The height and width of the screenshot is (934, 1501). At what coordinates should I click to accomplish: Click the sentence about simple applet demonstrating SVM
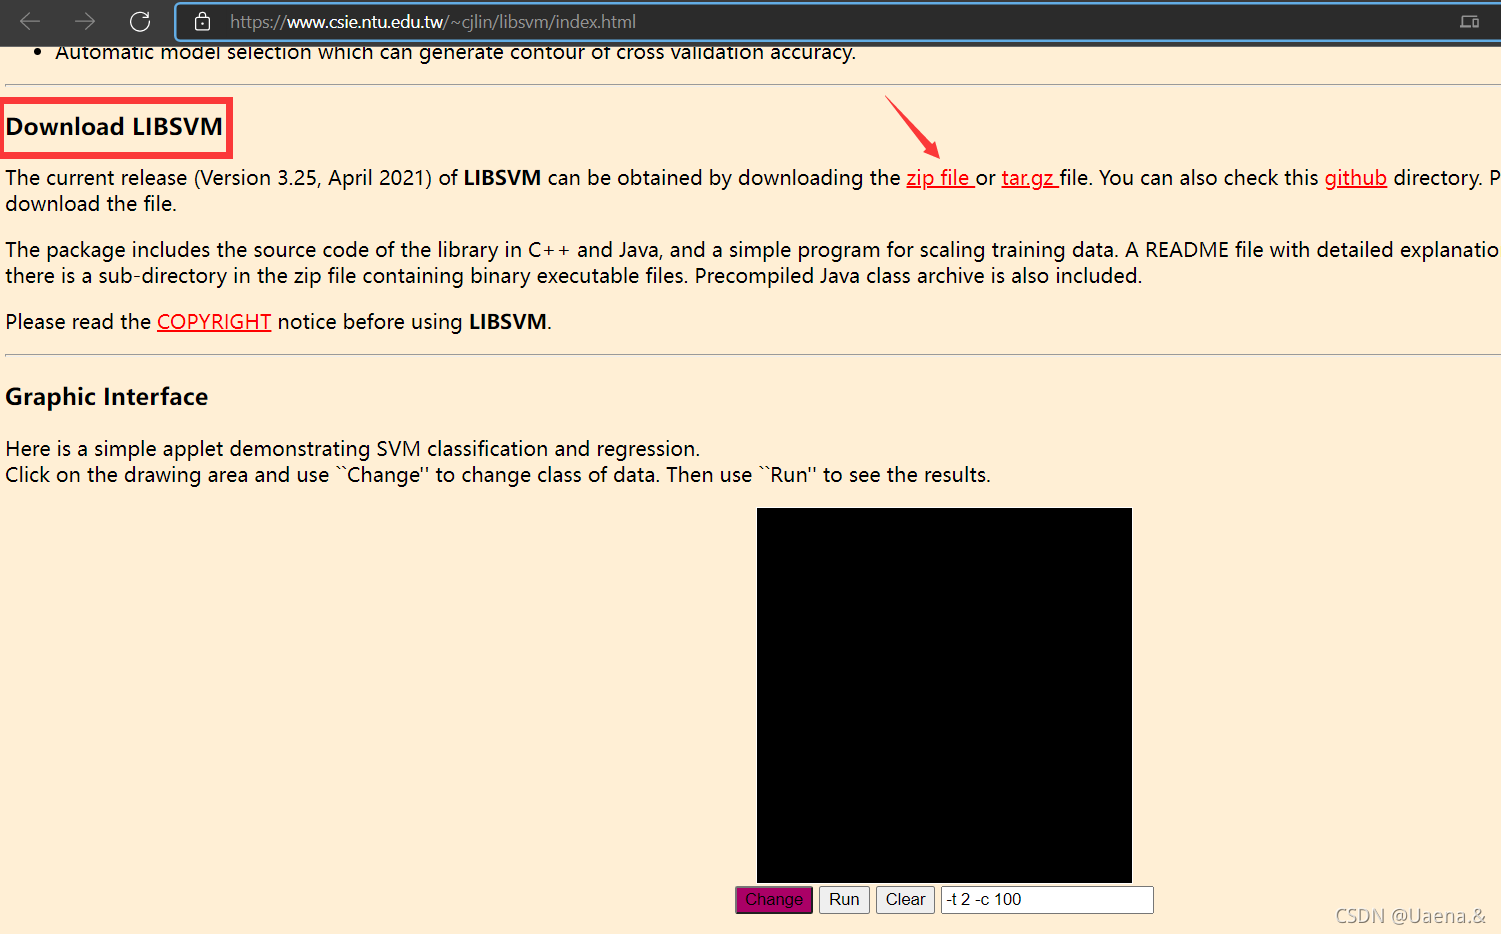pyautogui.click(x=353, y=449)
